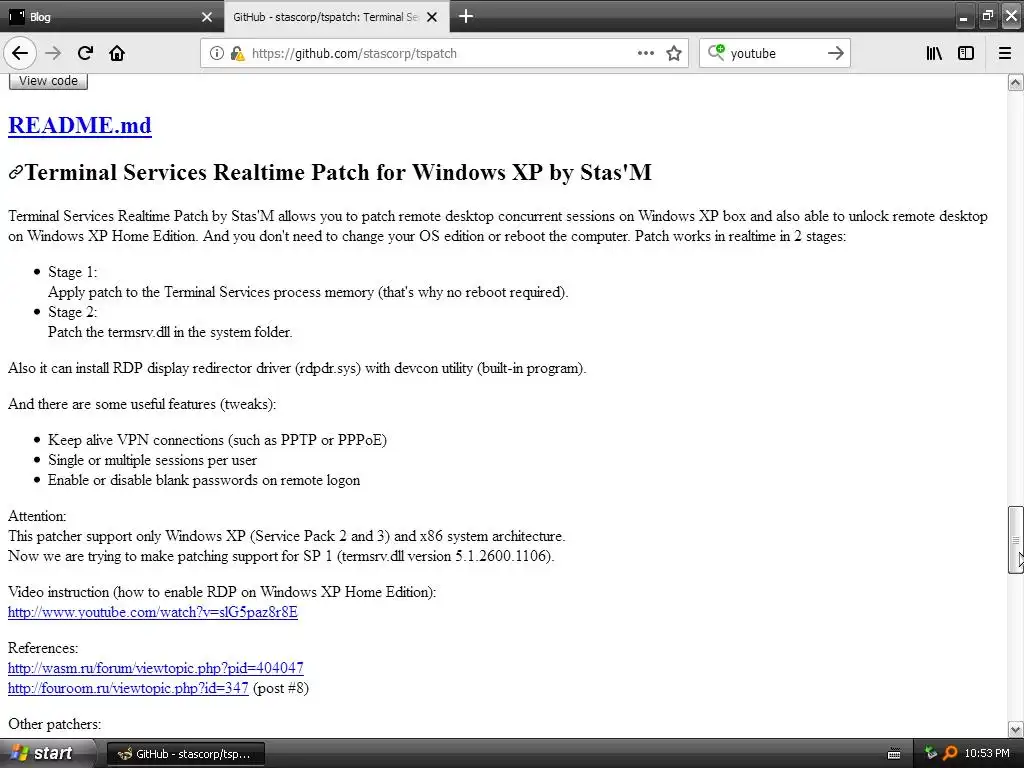Open the wasm.ru forum reference link
The width and height of the screenshot is (1024, 768).
point(155,668)
